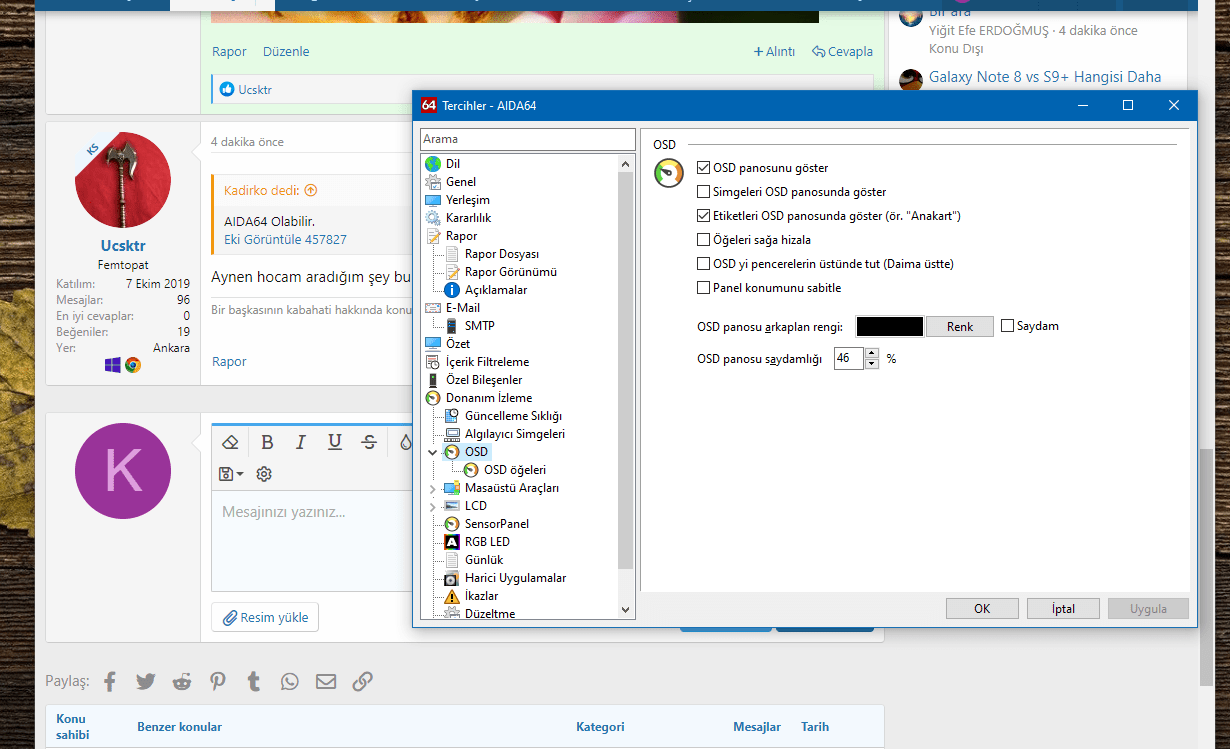Open OSD öğeleri sub-item
The width and height of the screenshot is (1230, 749).
click(x=515, y=470)
